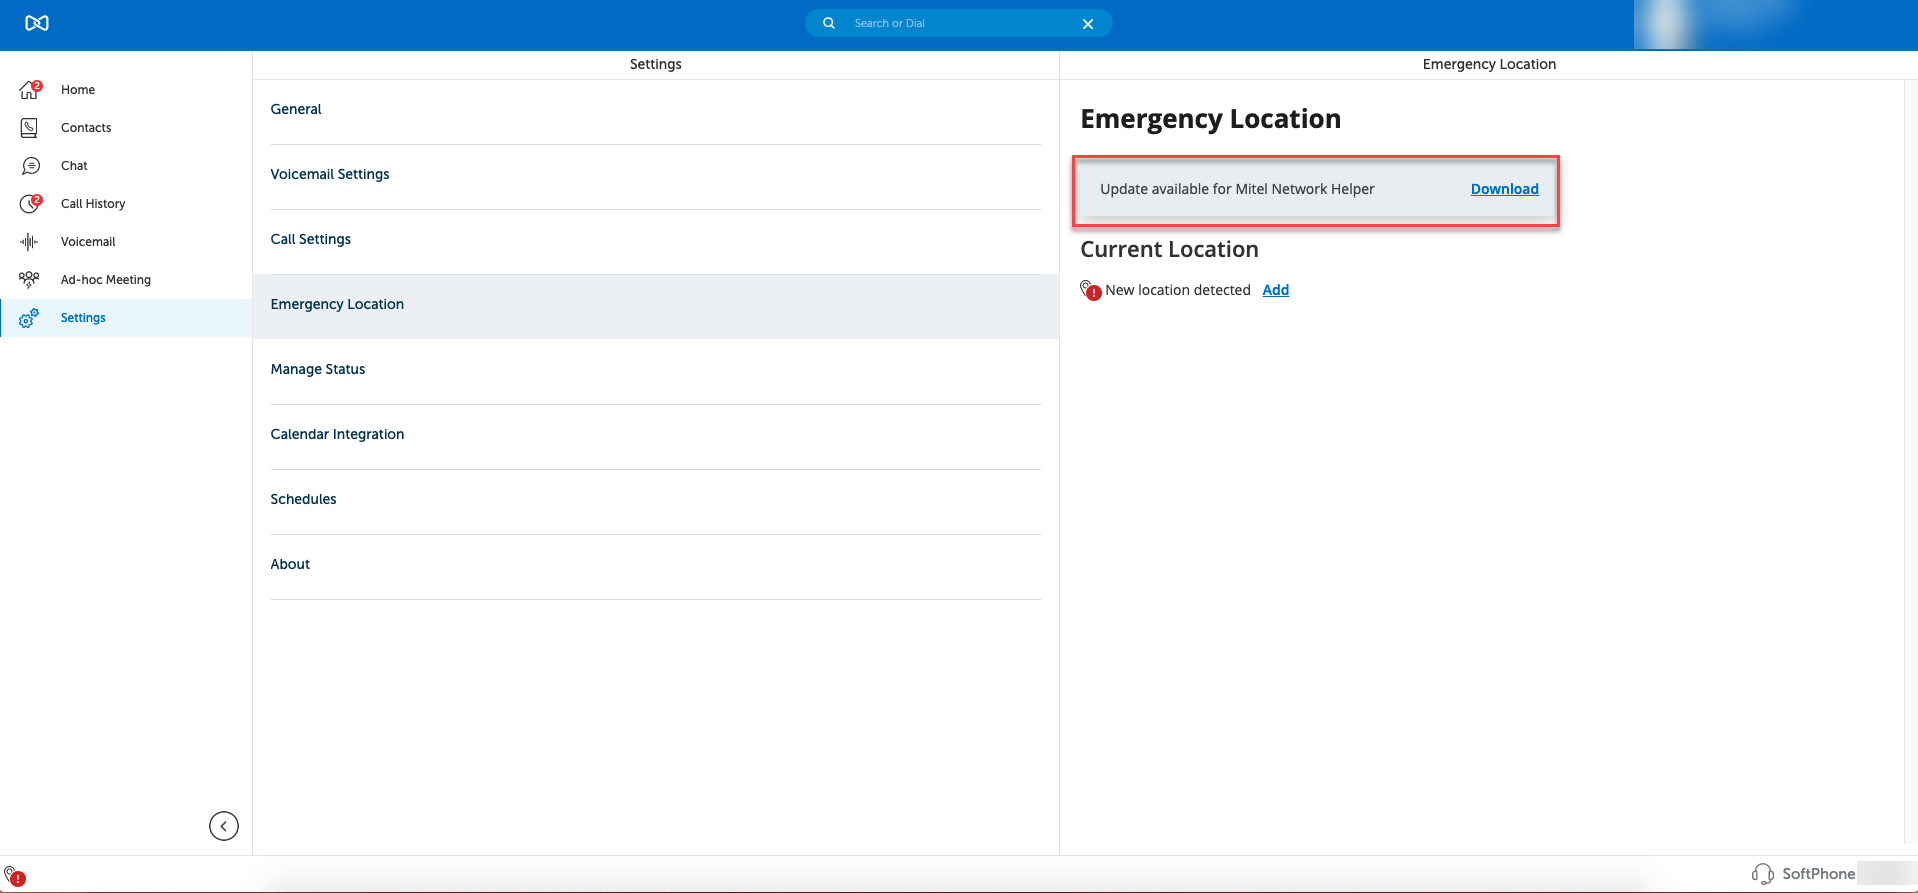Clear the search box with X
This screenshot has height=893, width=1918.
tap(1088, 24)
